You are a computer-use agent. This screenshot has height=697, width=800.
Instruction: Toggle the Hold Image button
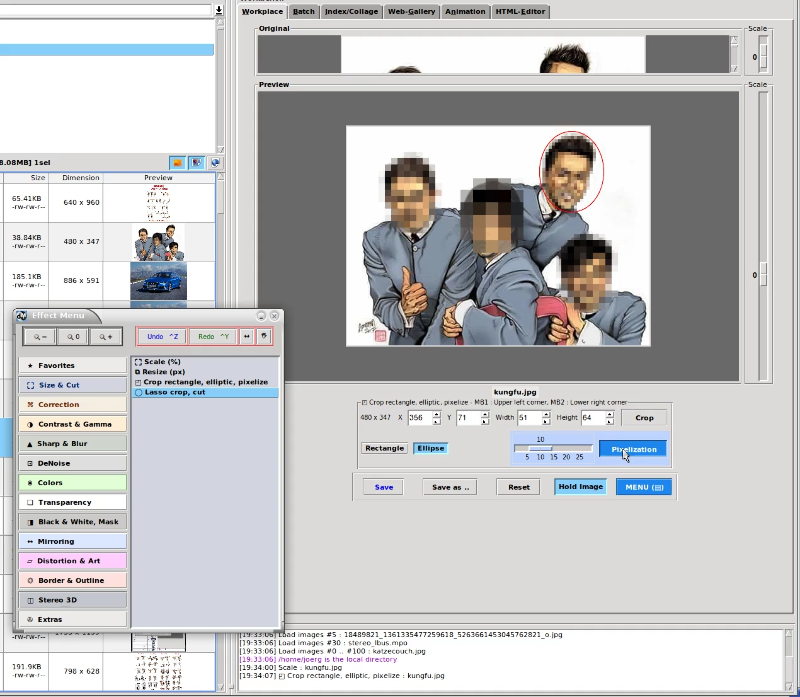pyautogui.click(x=581, y=487)
